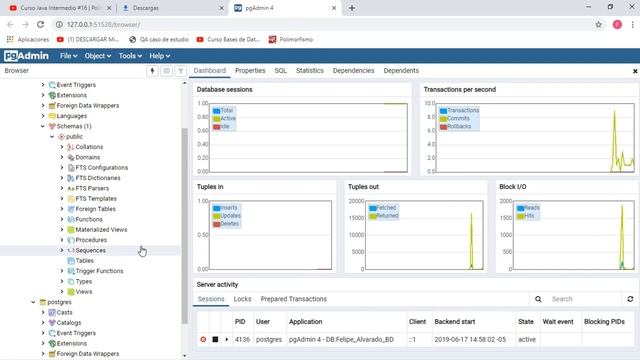This screenshot has width=640, height=360.
Task: Click the View Data grid icon in Browser panel
Action: (167, 71)
